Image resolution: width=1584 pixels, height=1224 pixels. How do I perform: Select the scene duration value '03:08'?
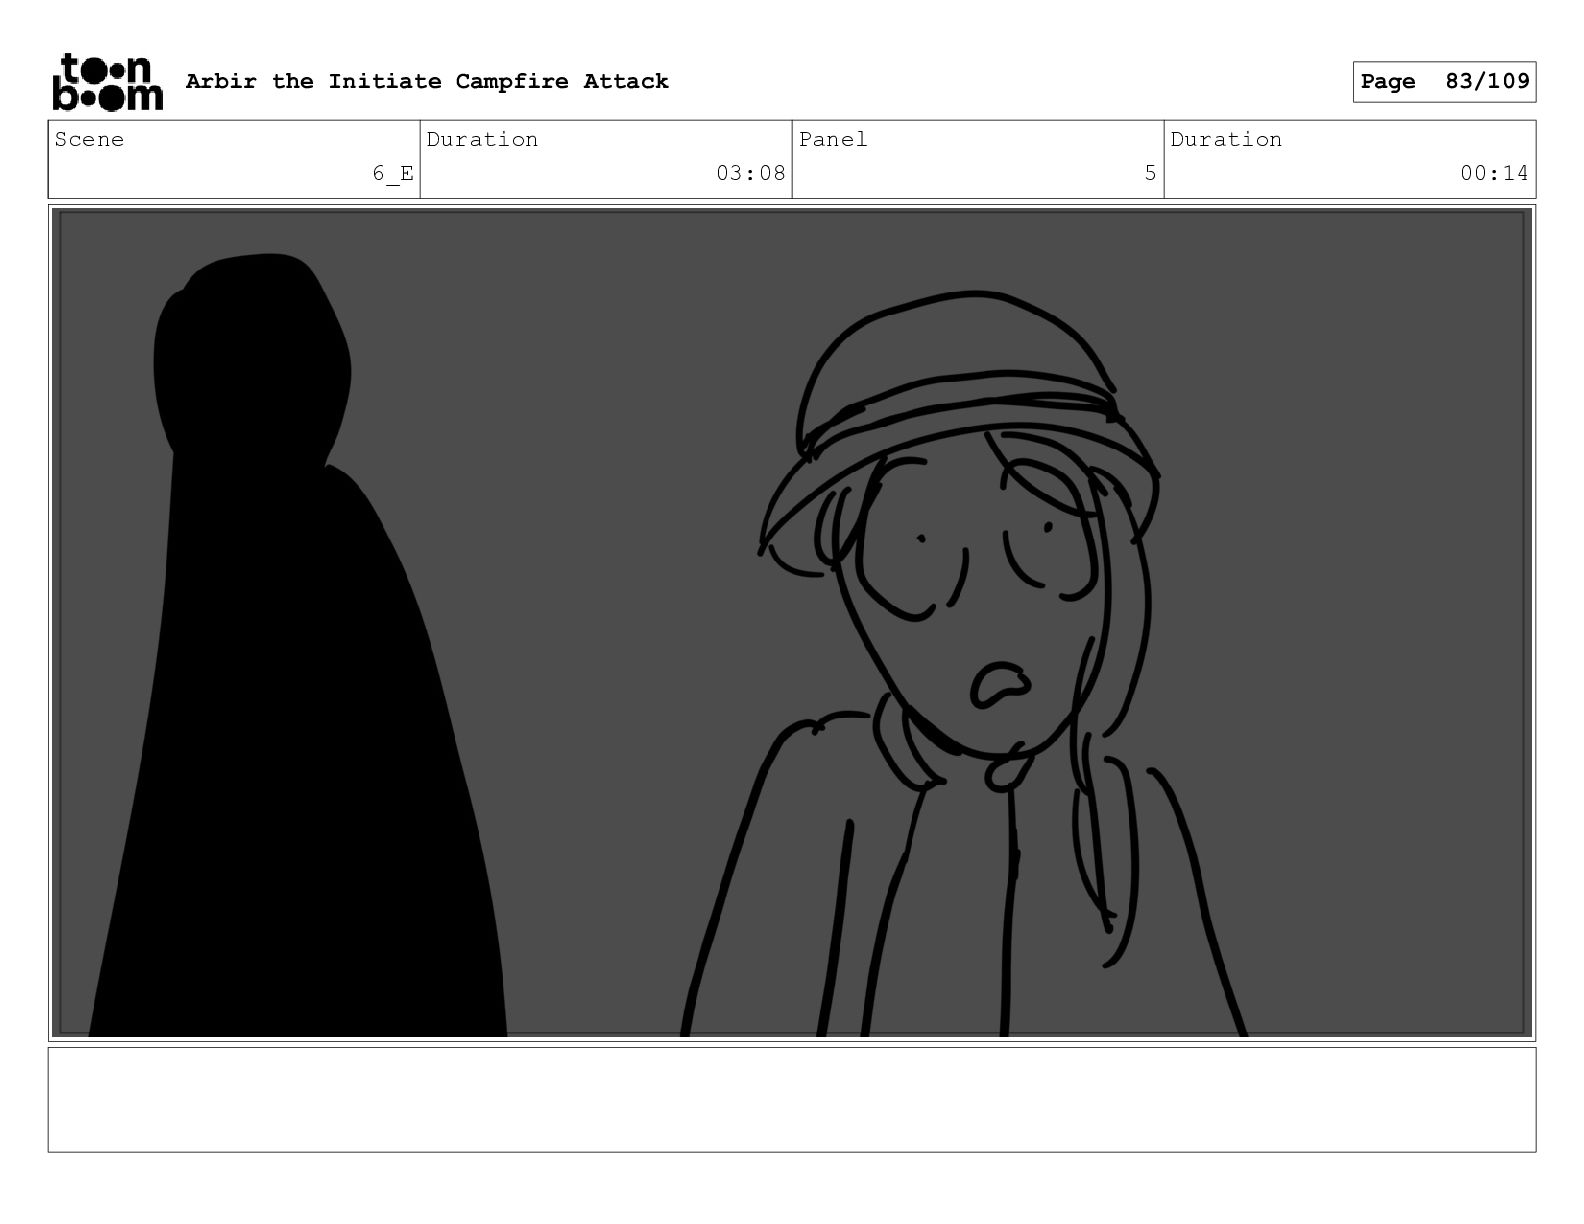point(751,173)
